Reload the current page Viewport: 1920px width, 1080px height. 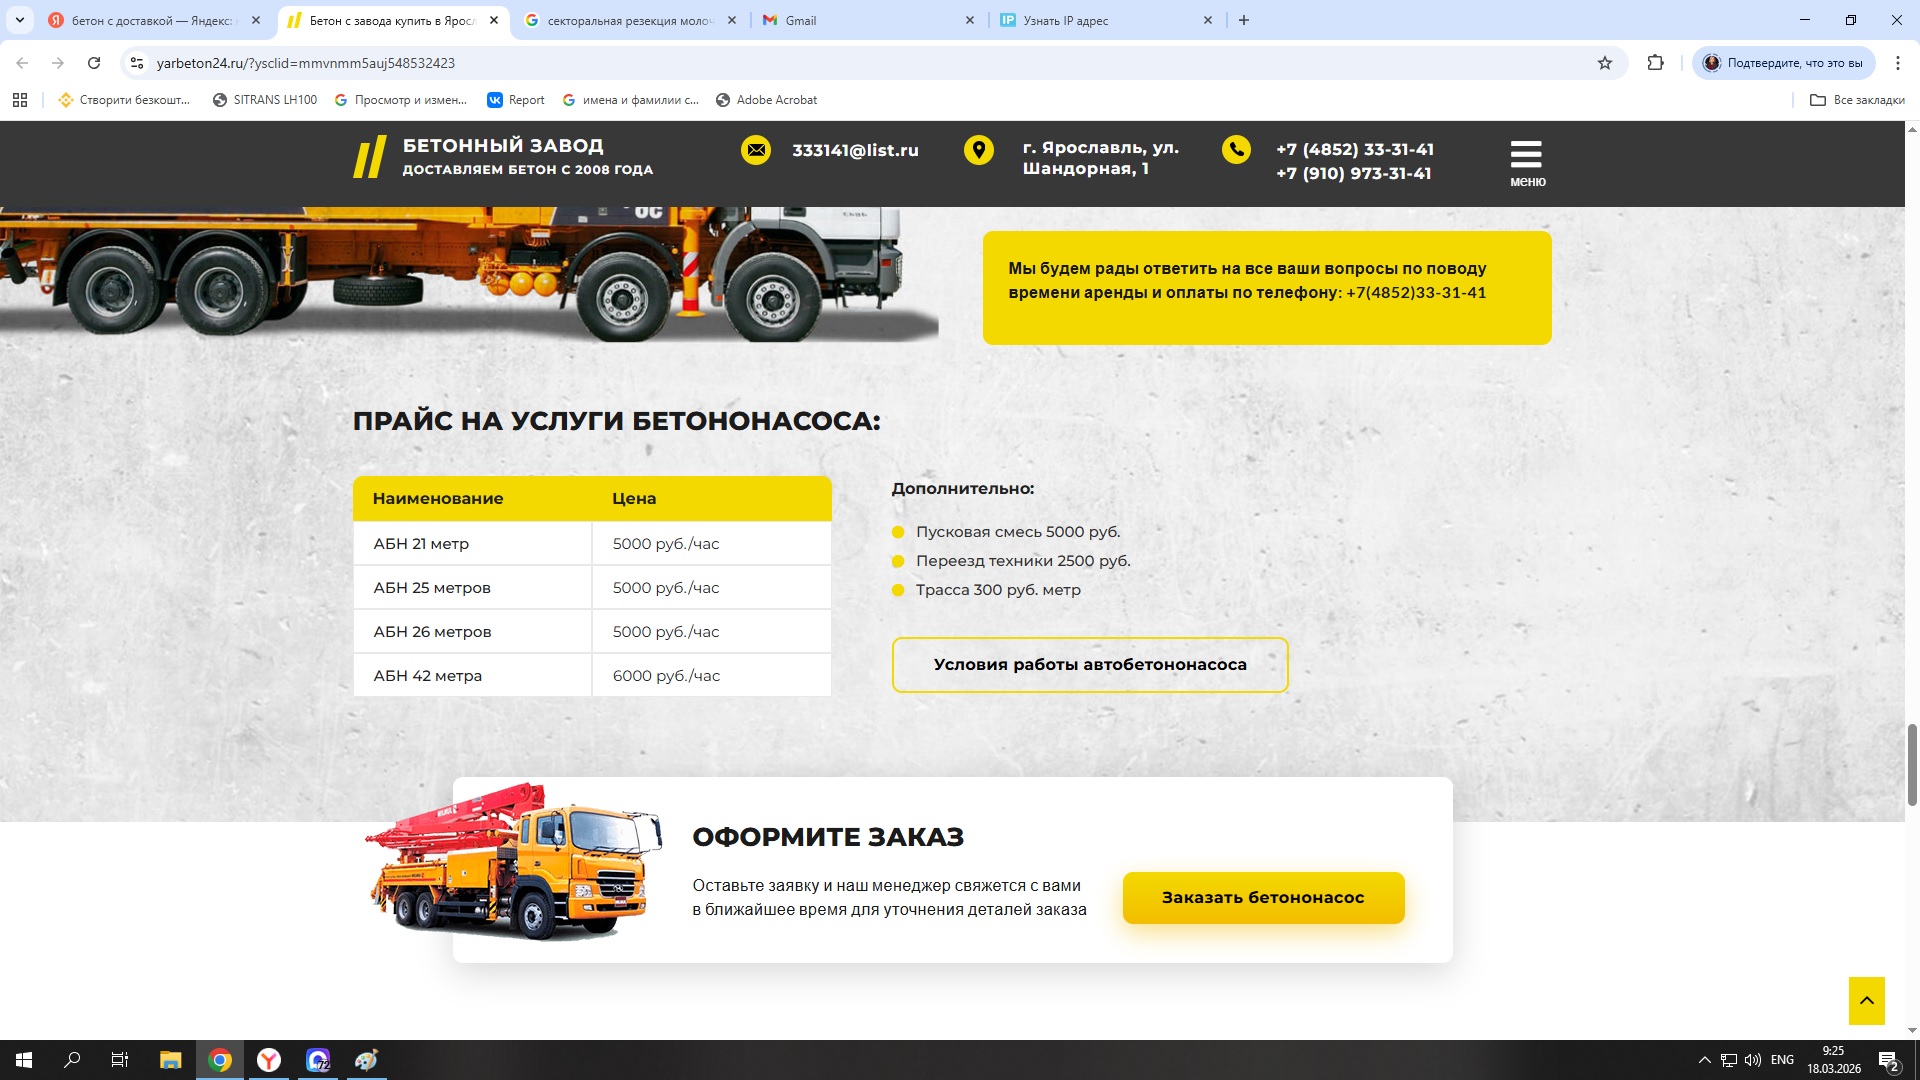(x=94, y=63)
